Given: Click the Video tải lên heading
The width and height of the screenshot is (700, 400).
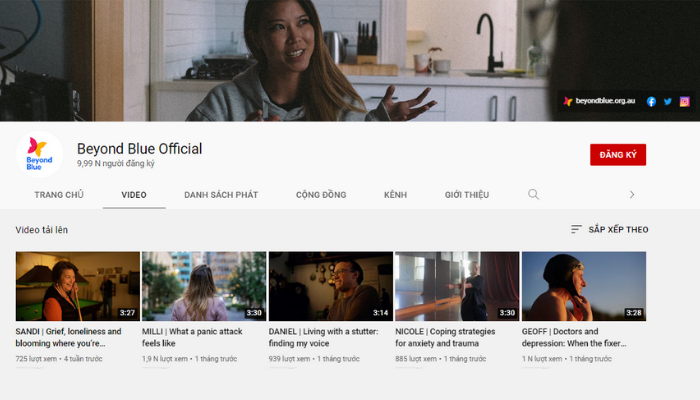Looking at the screenshot, I should [42, 230].
